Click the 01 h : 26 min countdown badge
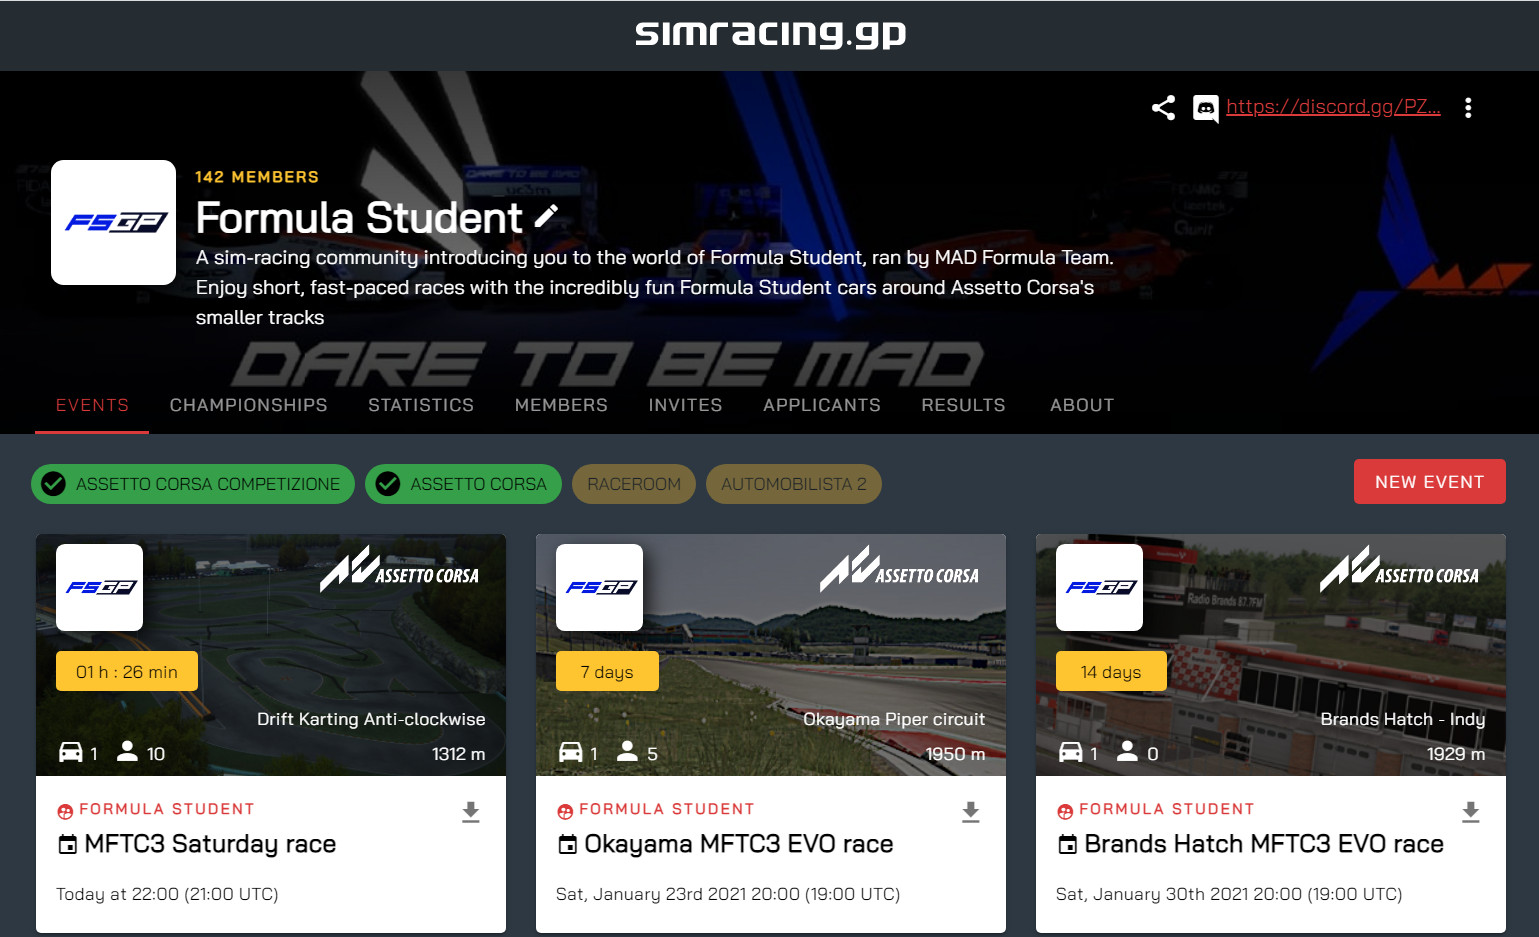1539x937 pixels. (127, 671)
